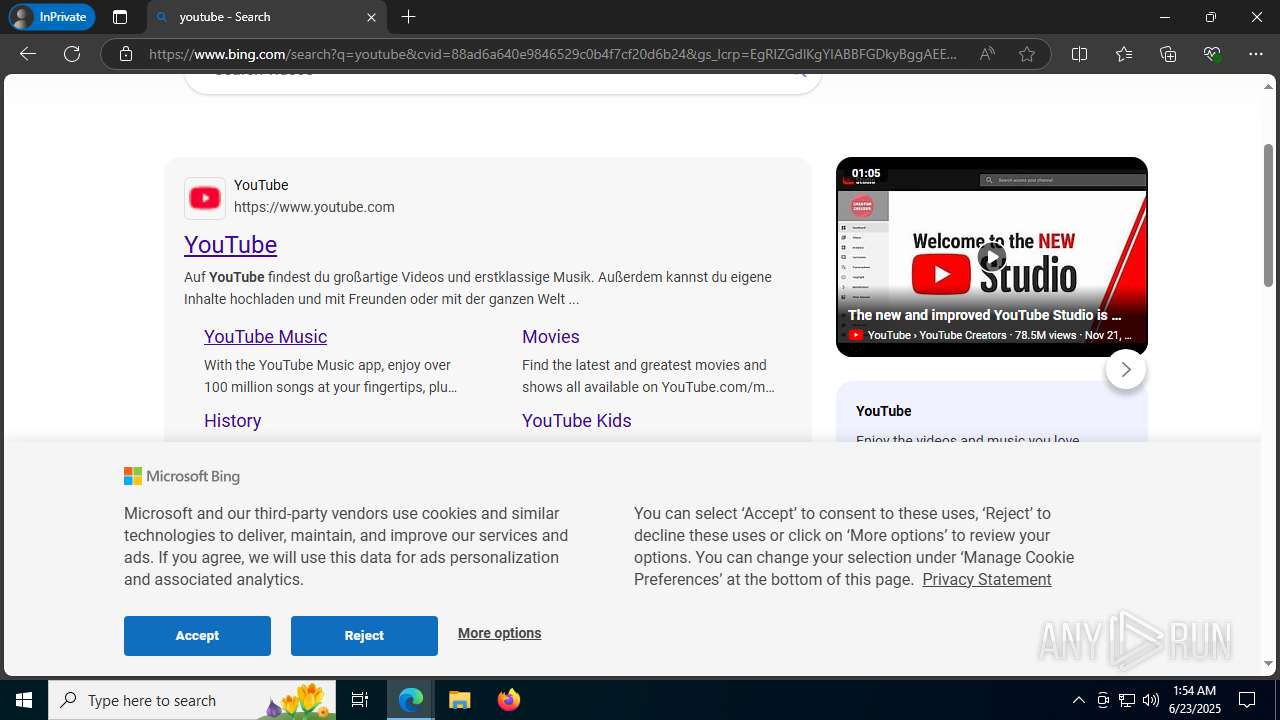Add this page to favorites star
Screen dimensions: 1280x720
pyautogui.click(x=1027, y=54)
